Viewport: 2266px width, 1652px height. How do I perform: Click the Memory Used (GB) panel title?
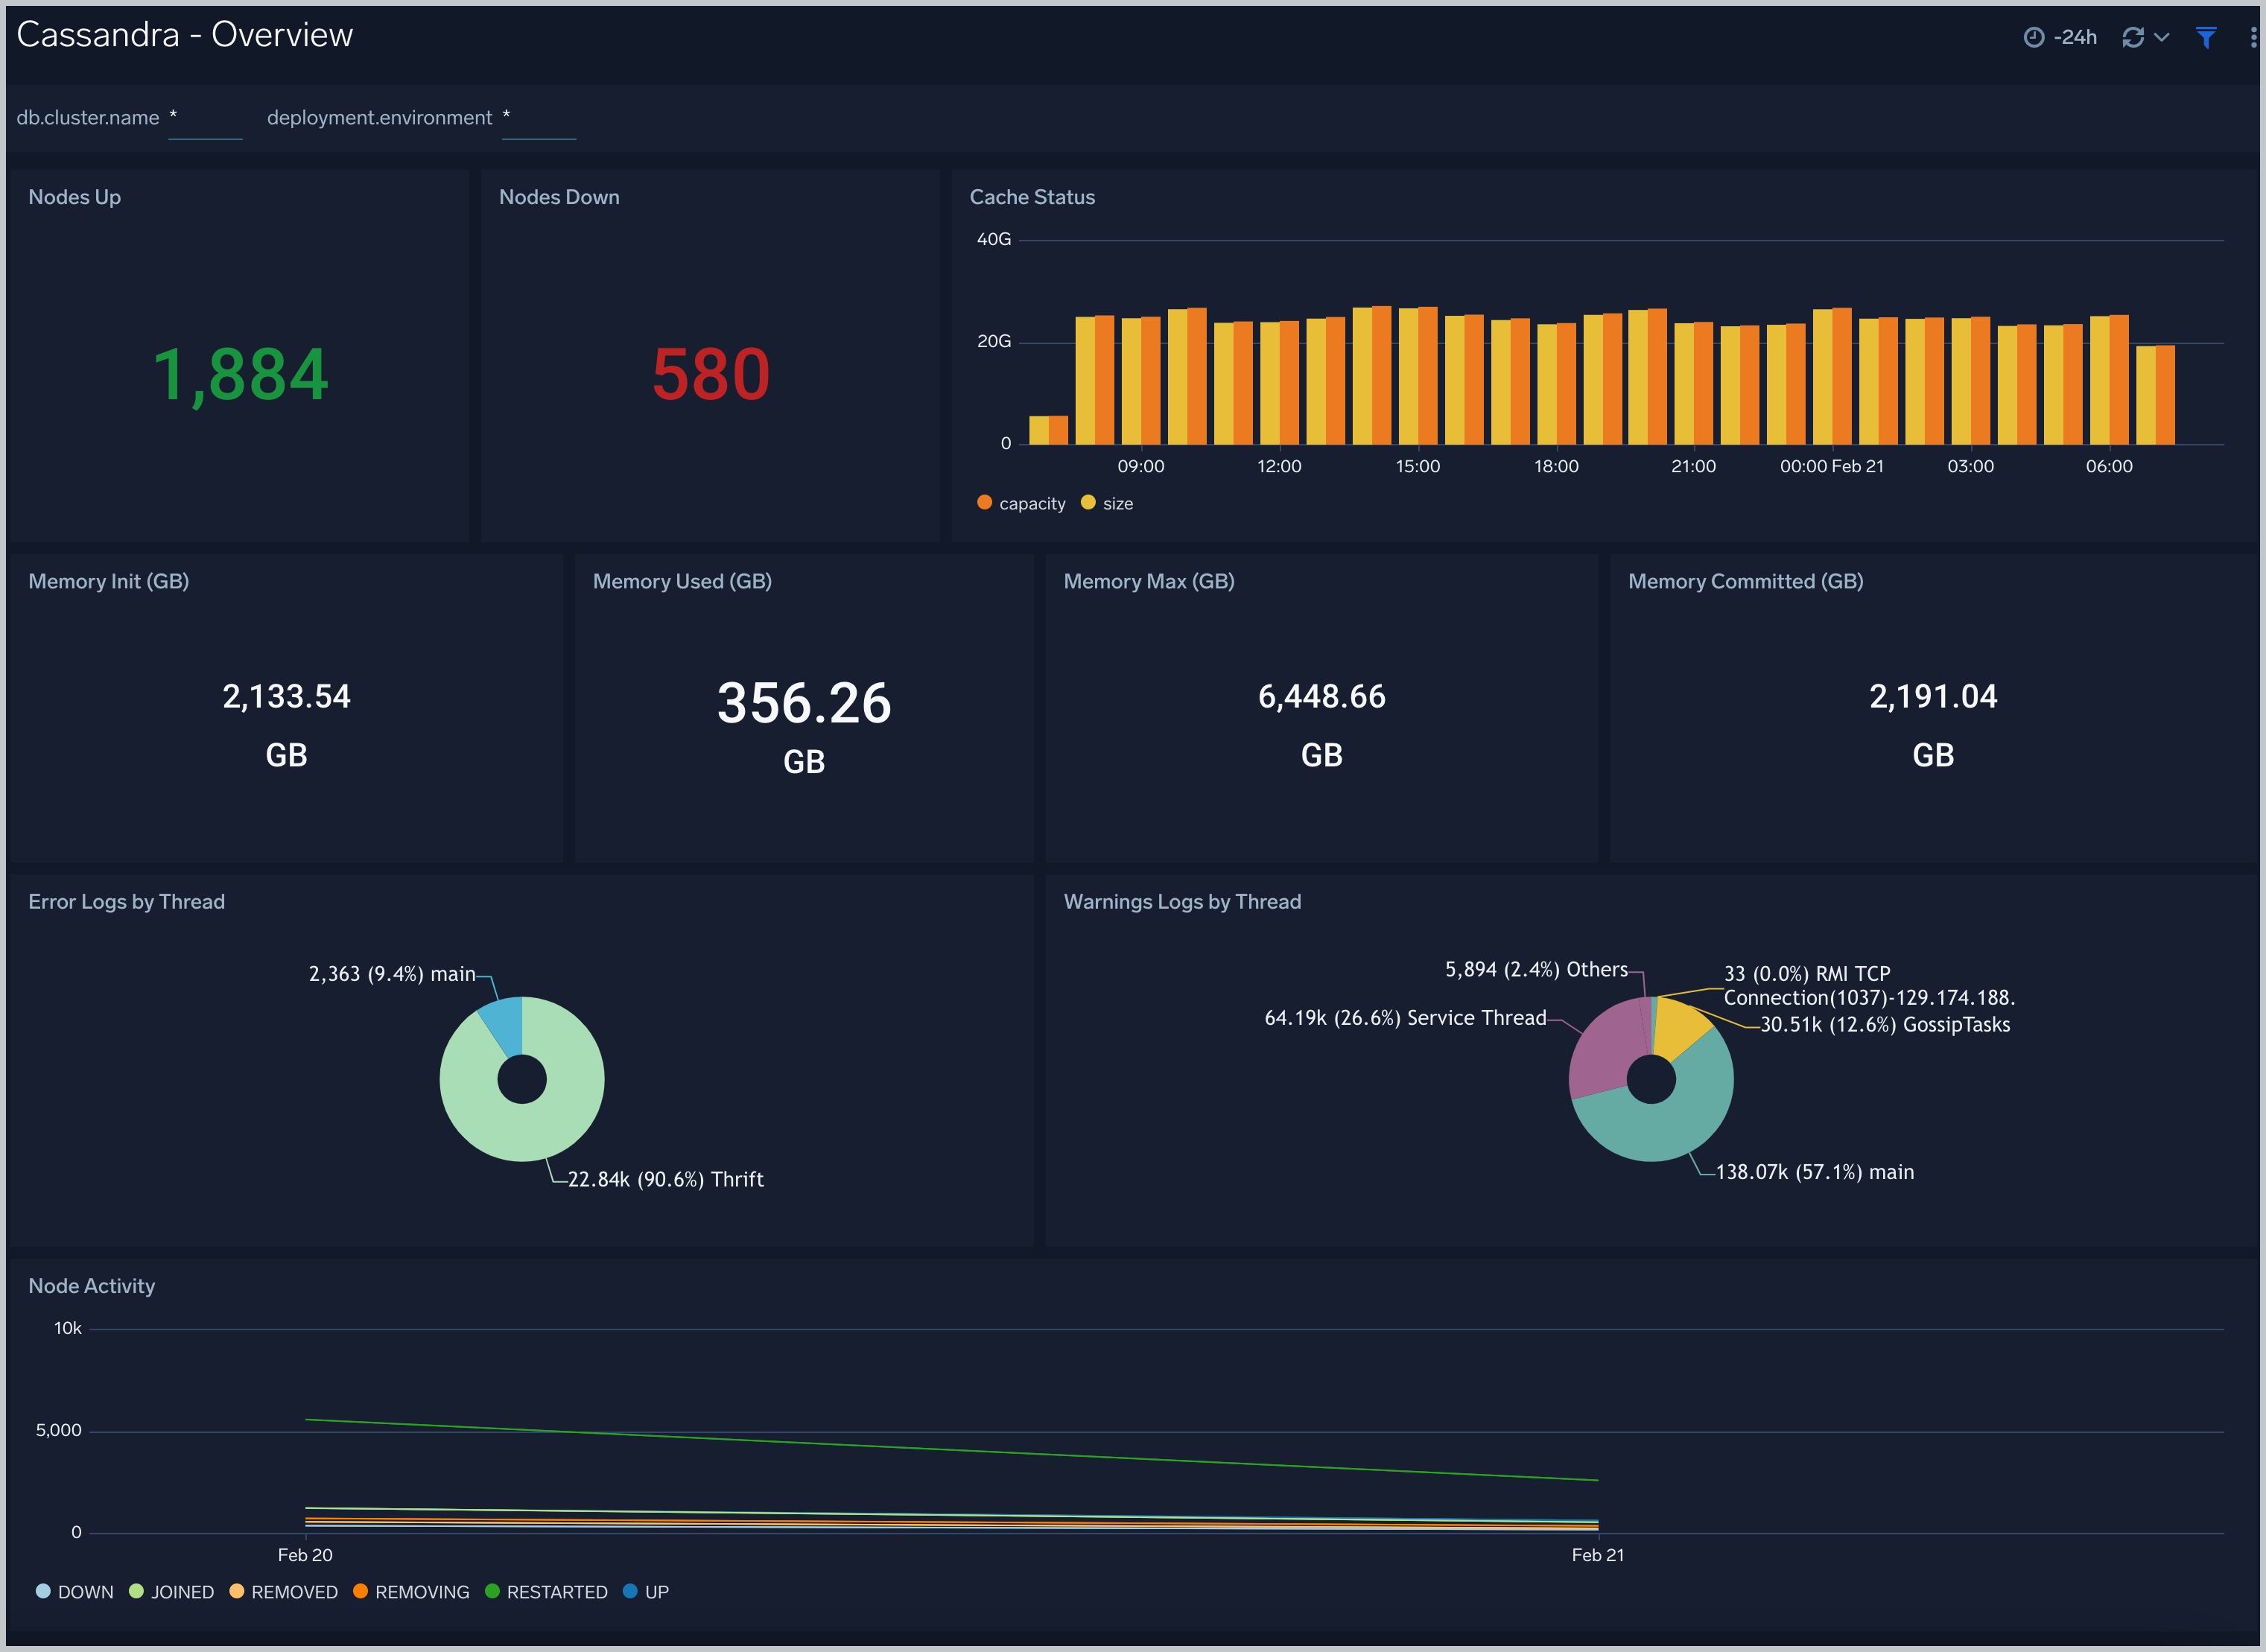point(682,581)
